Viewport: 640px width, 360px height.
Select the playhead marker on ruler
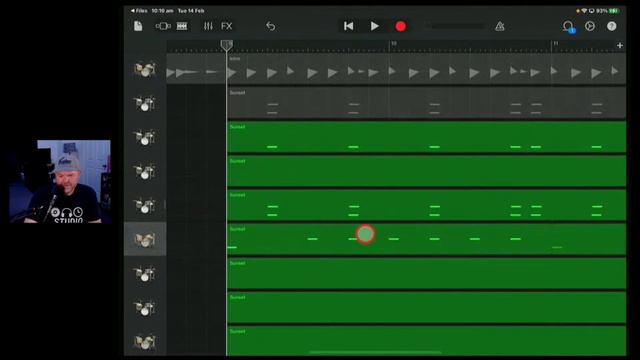tap(227, 45)
